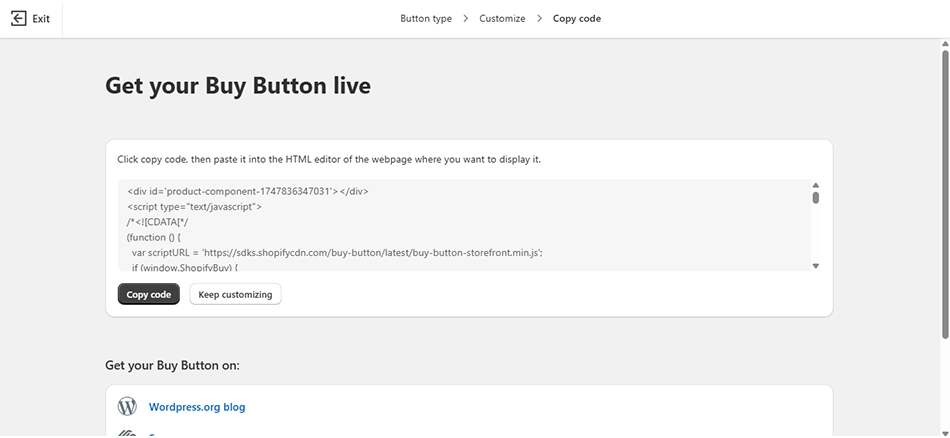Image resolution: width=950 pixels, height=438 pixels.
Task: Click the 'Get your Buy Button live' heading
Action: tap(238, 85)
